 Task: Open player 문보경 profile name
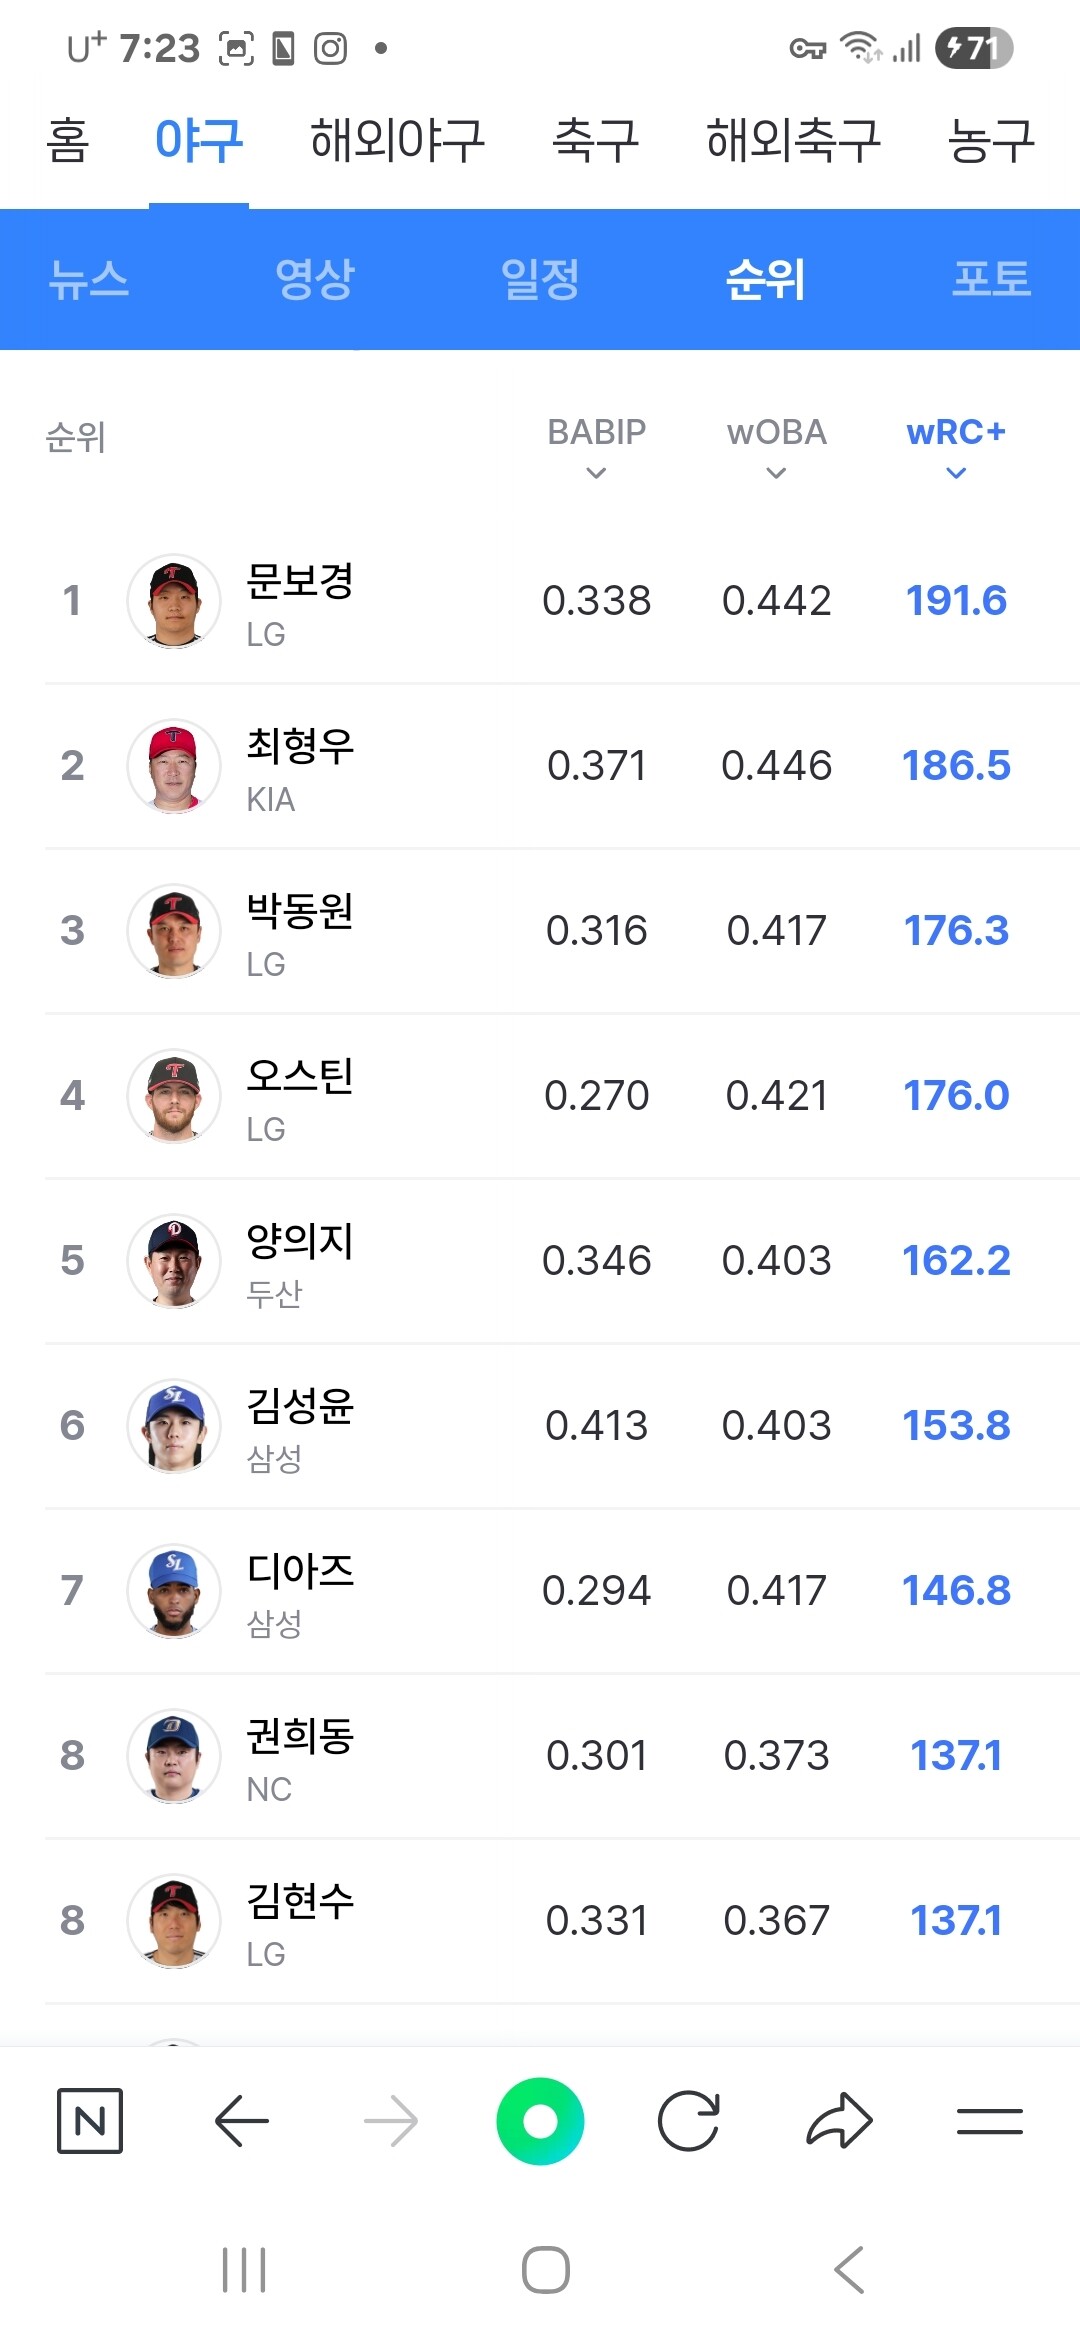coord(300,581)
